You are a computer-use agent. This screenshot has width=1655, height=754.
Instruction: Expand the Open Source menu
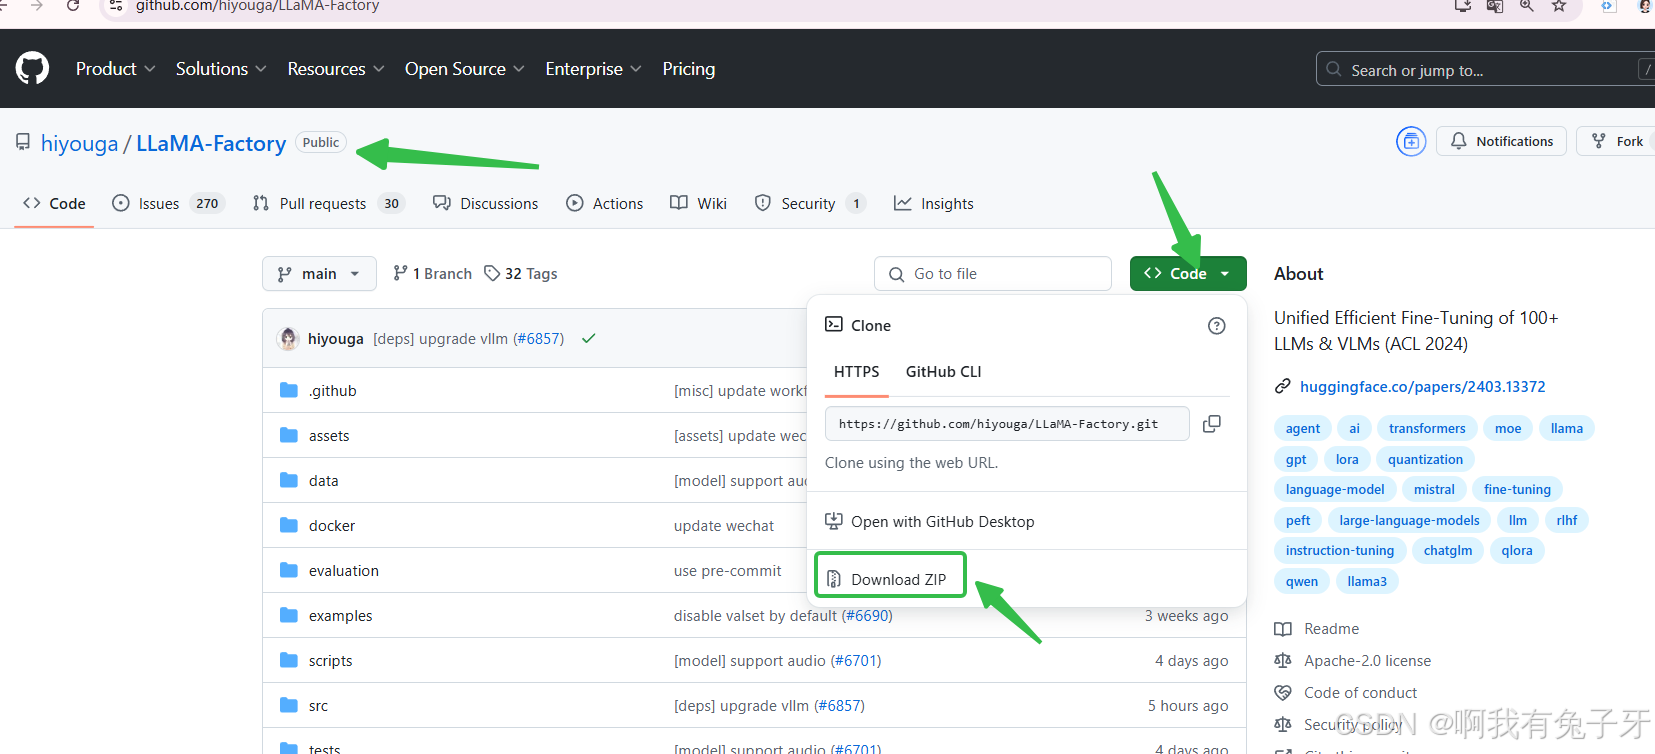[465, 69]
